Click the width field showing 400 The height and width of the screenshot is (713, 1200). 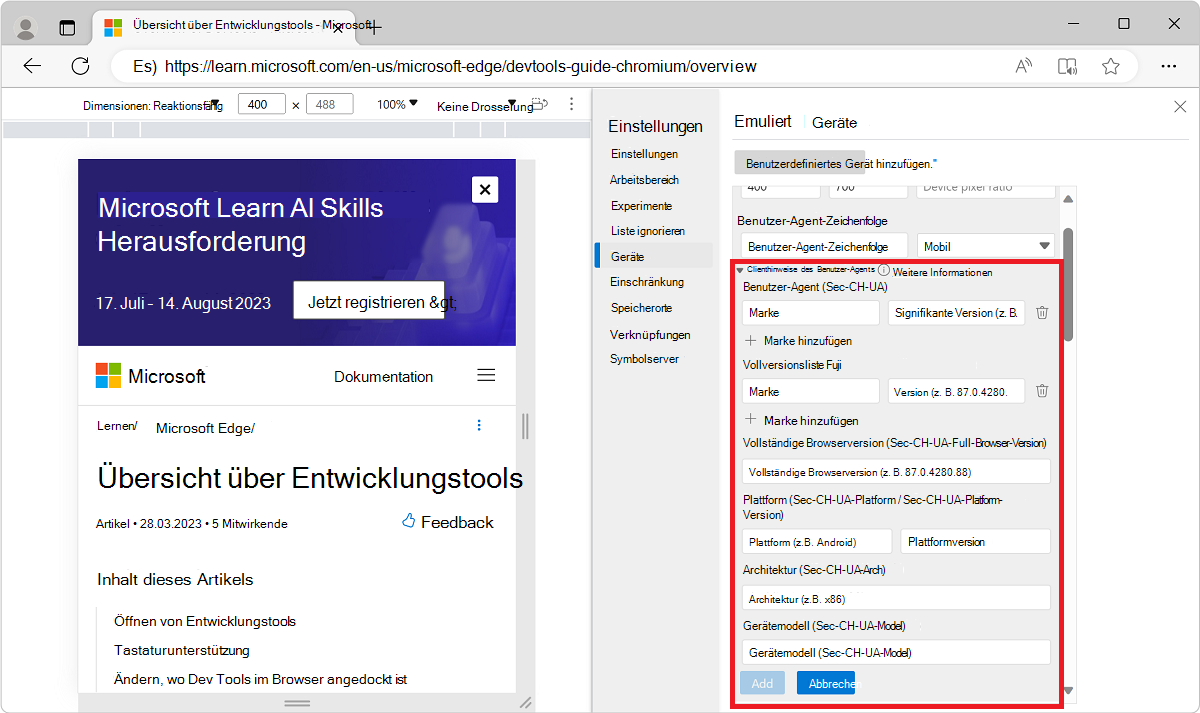tap(260, 103)
